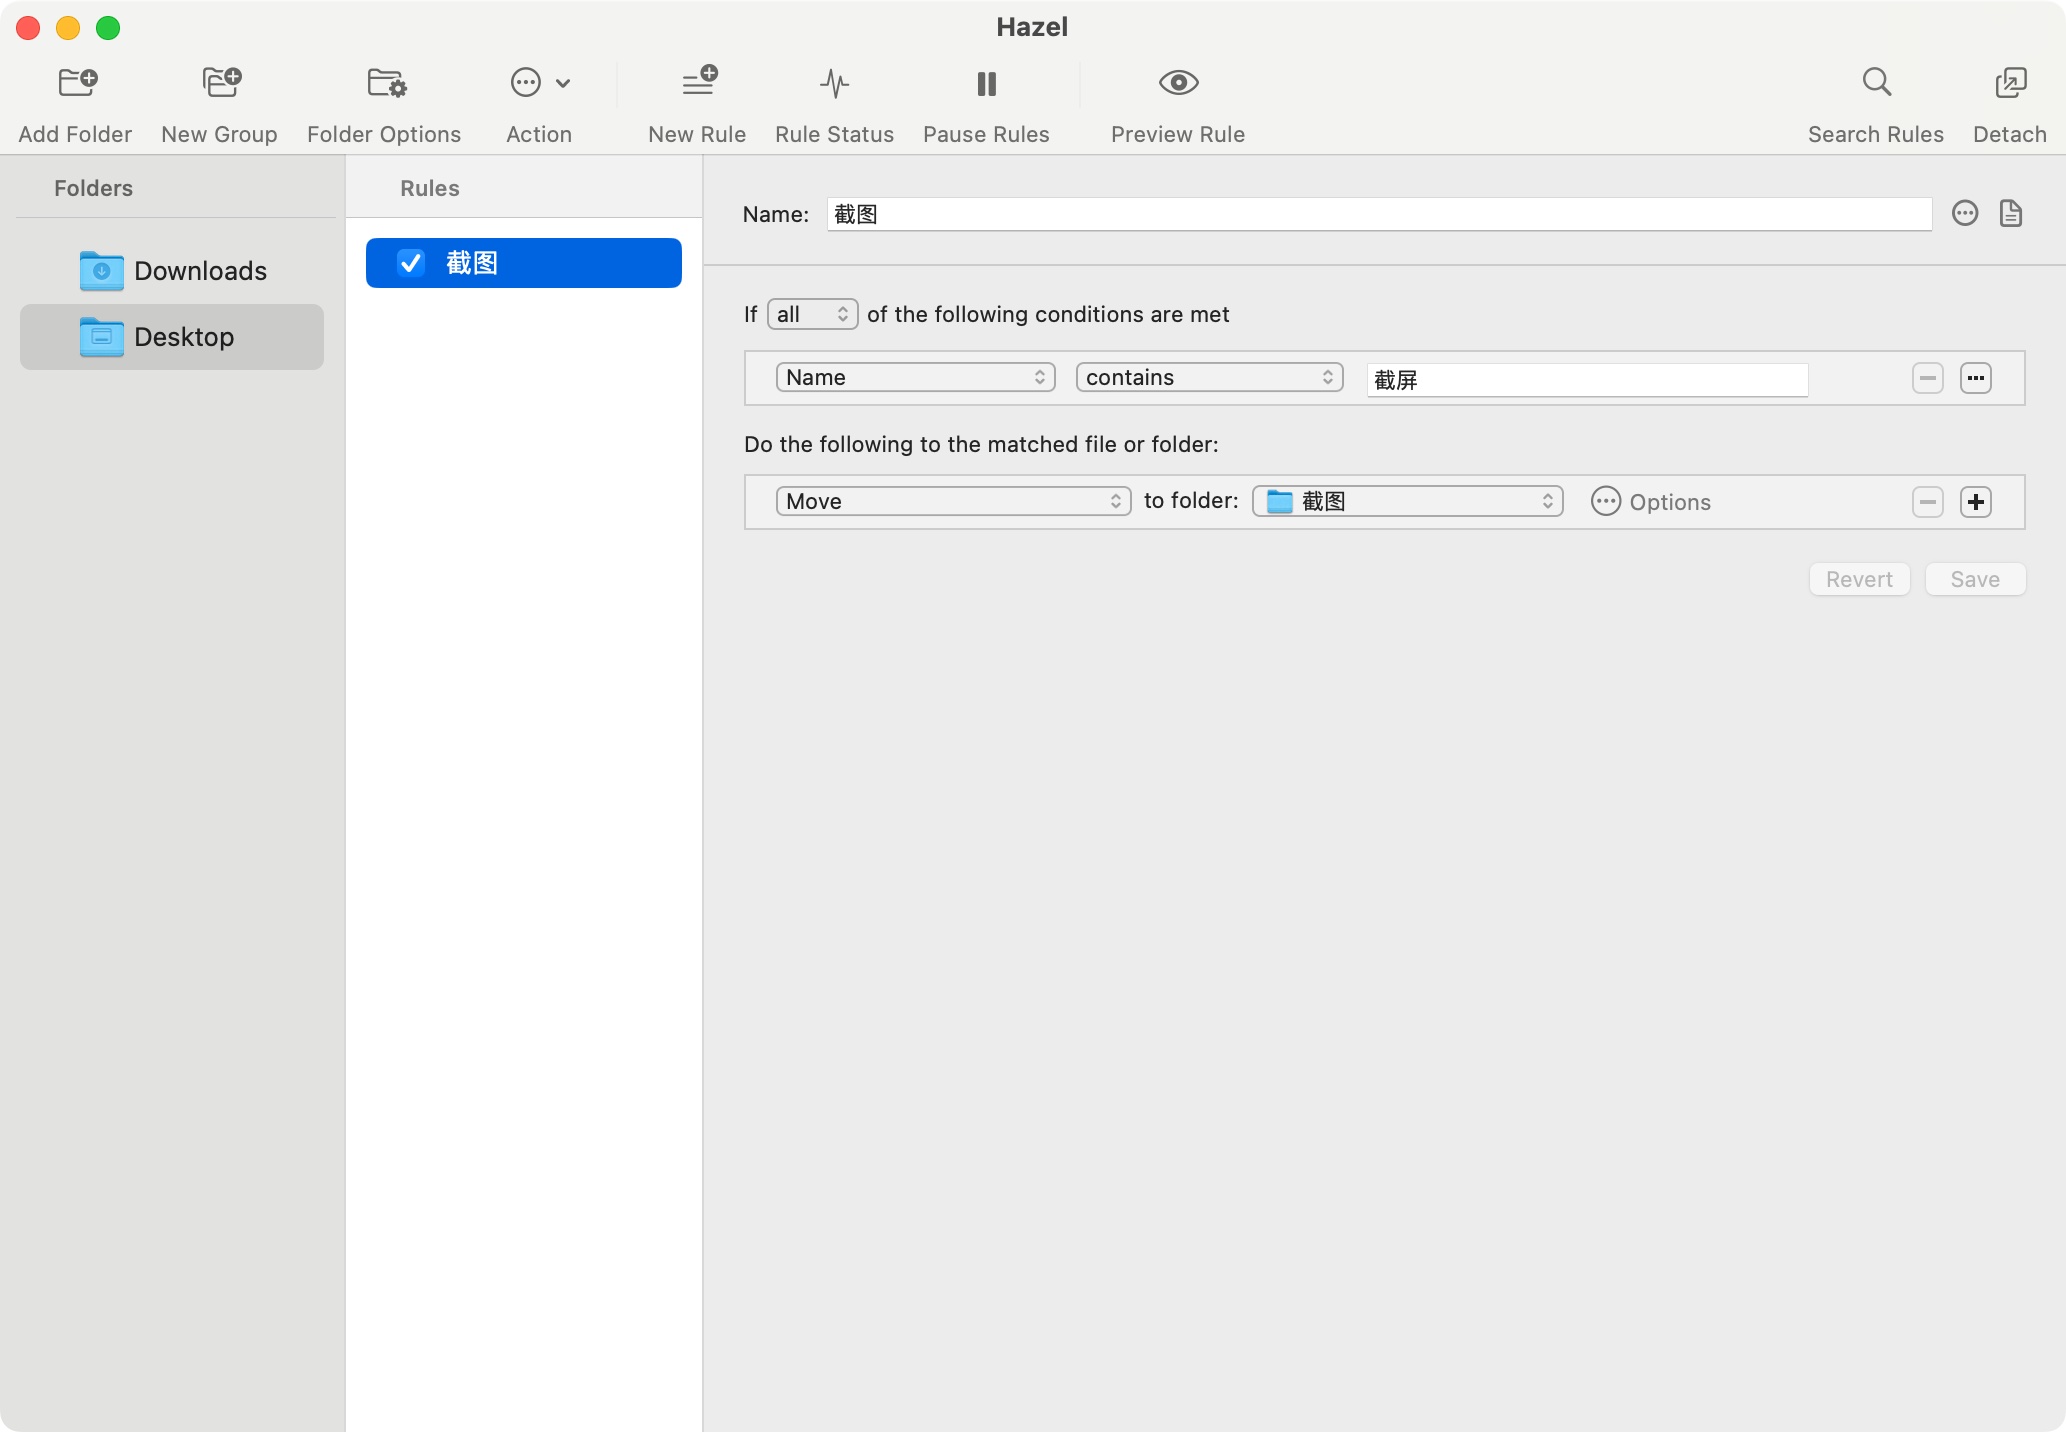Open Folder Options in the toolbar
This screenshot has width=2066, height=1432.
pos(385,83)
